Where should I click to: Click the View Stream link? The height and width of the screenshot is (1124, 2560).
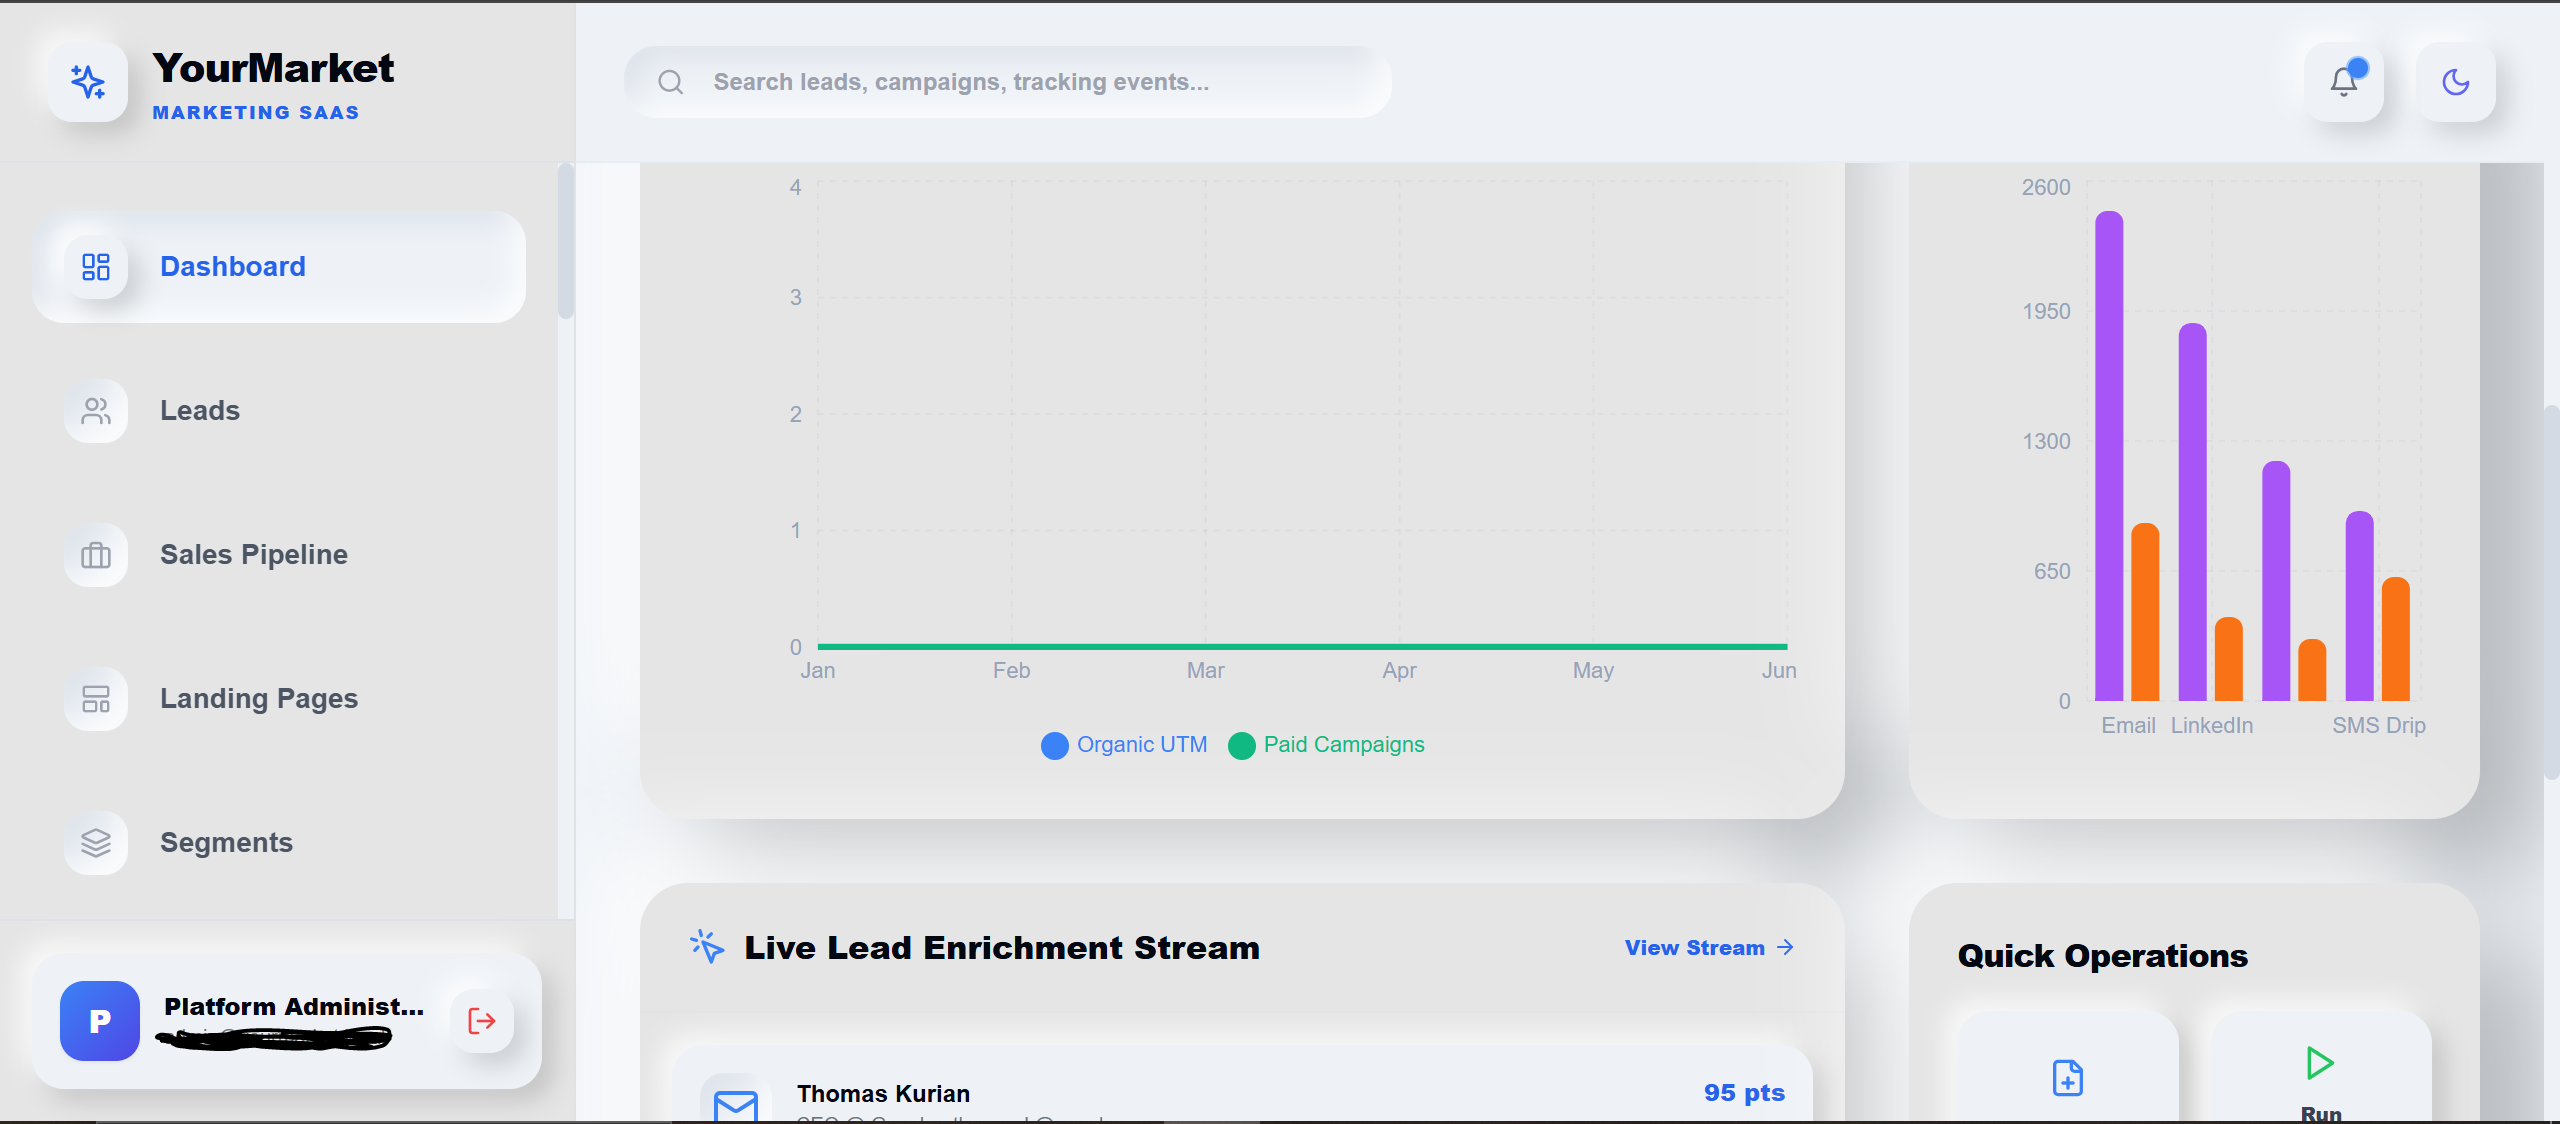tap(1709, 948)
